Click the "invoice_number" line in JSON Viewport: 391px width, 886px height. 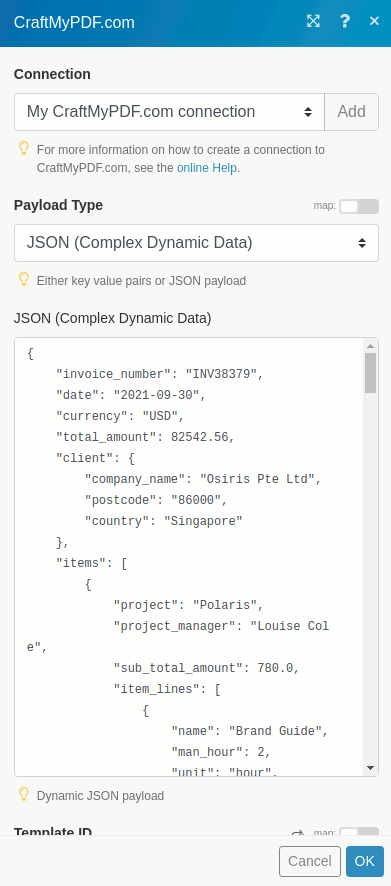coord(160,375)
